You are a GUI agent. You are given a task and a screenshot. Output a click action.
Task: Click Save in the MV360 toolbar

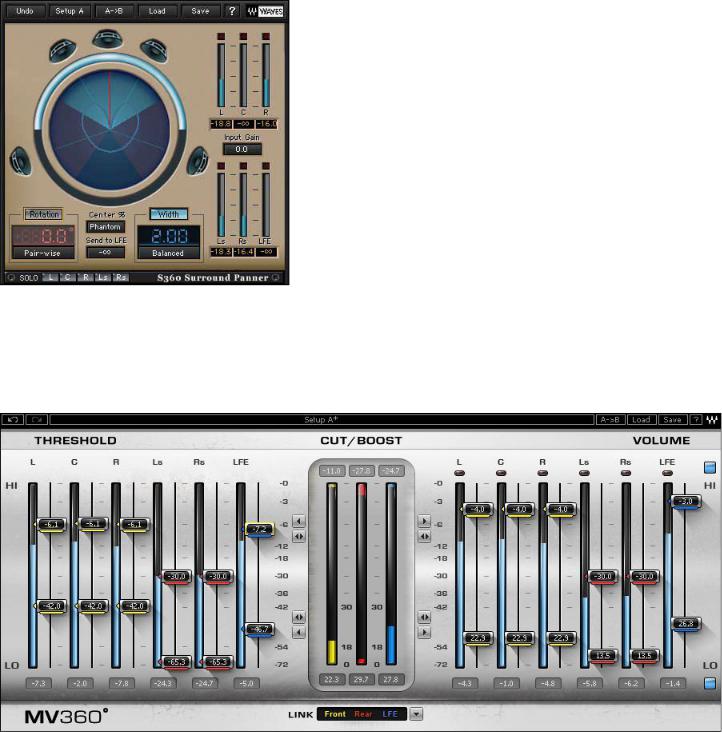point(672,420)
